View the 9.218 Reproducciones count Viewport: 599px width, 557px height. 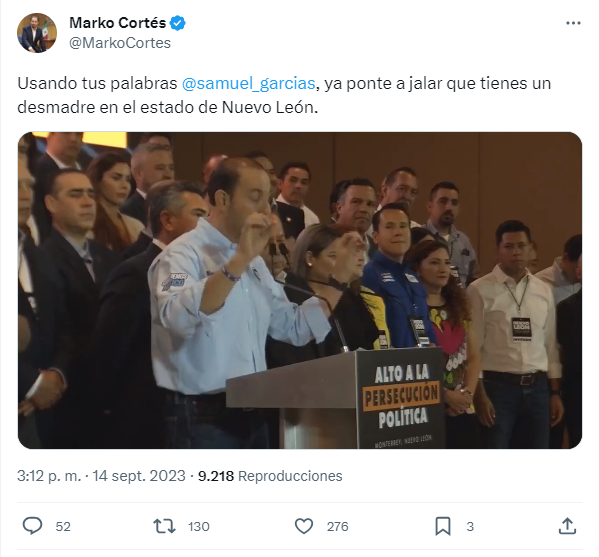pos(270,476)
